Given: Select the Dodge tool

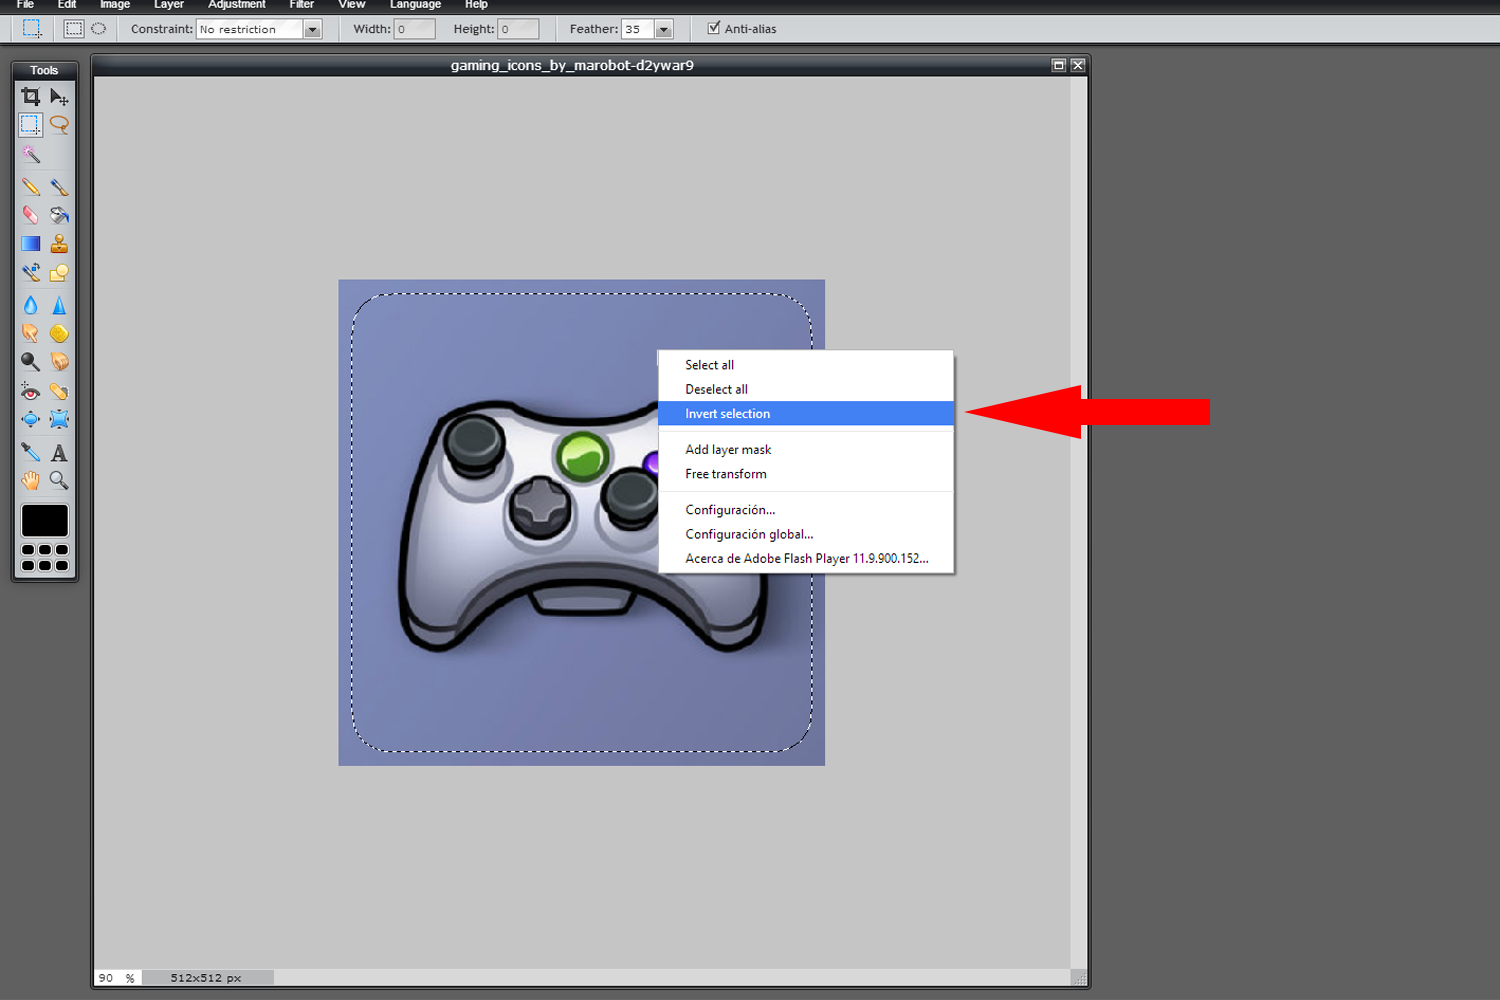Looking at the screenshot, I should (x=31, y=361).
